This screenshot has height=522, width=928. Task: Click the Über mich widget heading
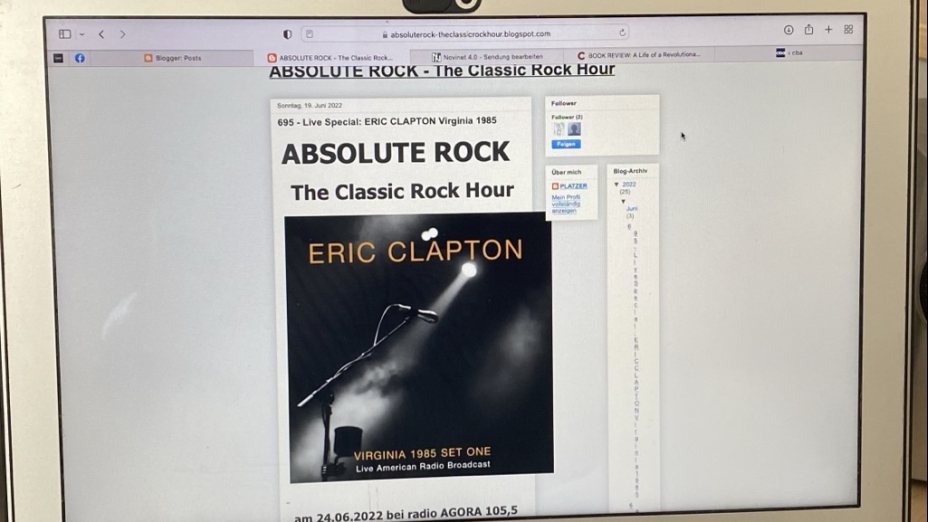click(566, 172)
